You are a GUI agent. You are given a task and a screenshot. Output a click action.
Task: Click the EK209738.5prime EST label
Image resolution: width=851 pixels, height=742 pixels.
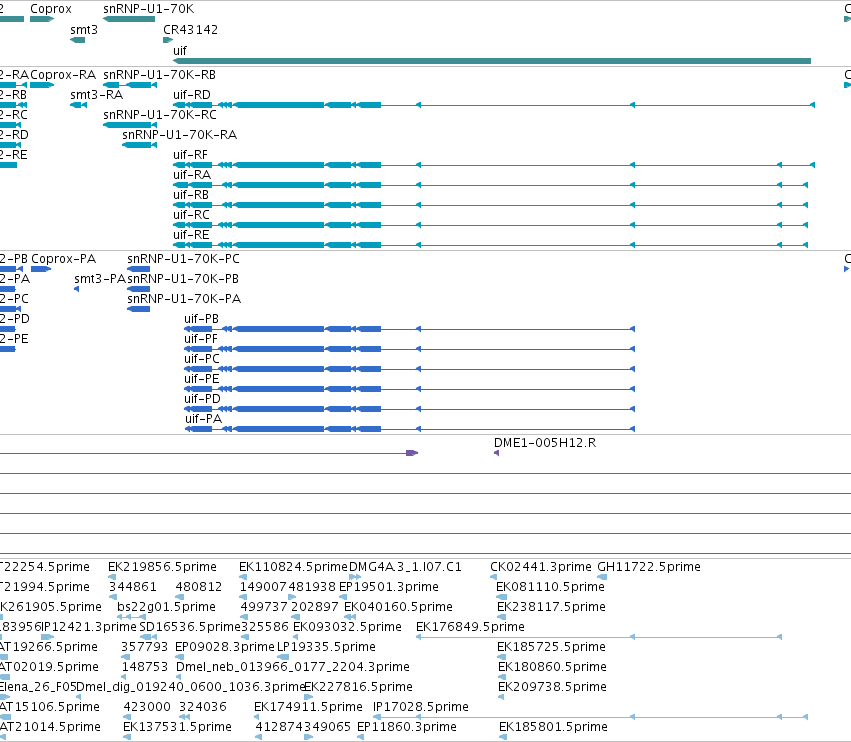(552, 687)
